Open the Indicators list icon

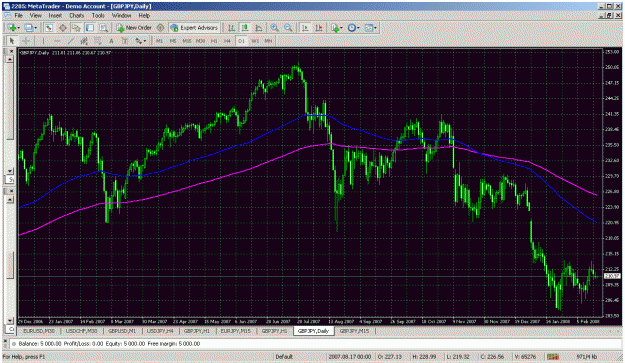click(x=334, y=27)
